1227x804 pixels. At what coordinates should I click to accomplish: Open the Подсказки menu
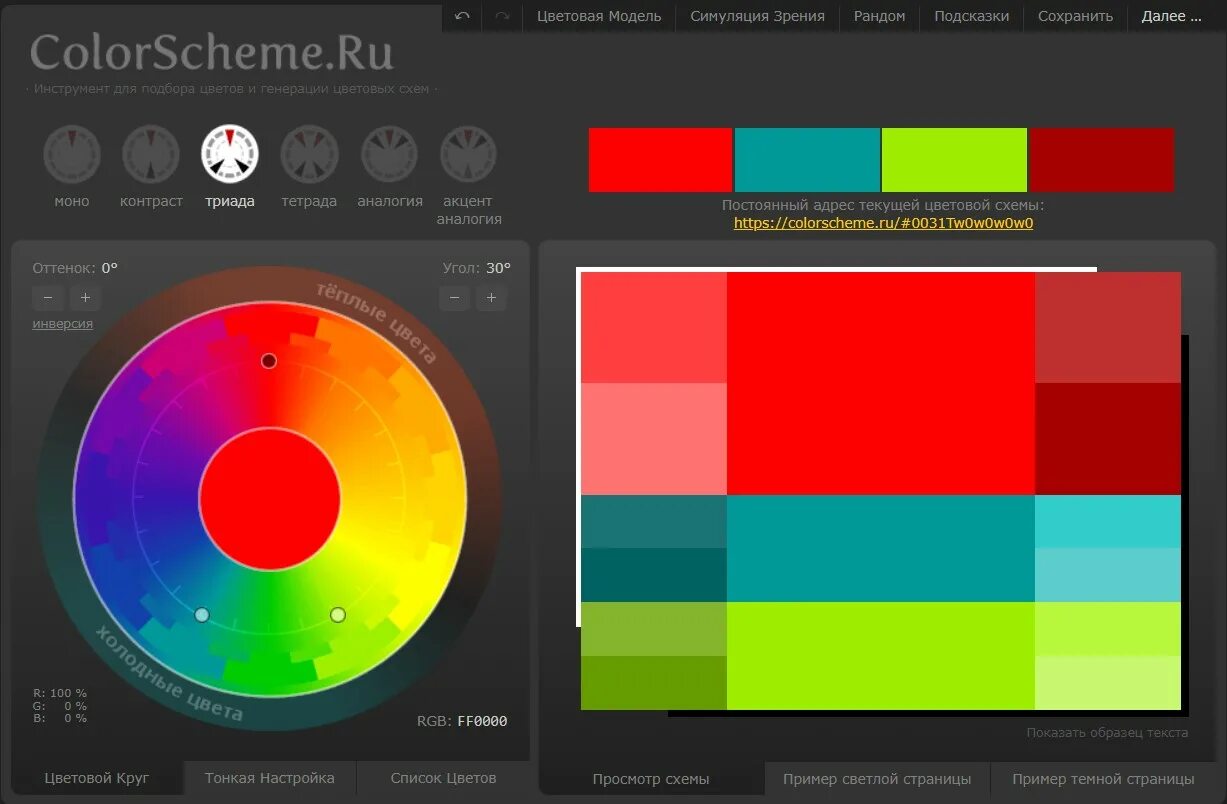[972, 16]
